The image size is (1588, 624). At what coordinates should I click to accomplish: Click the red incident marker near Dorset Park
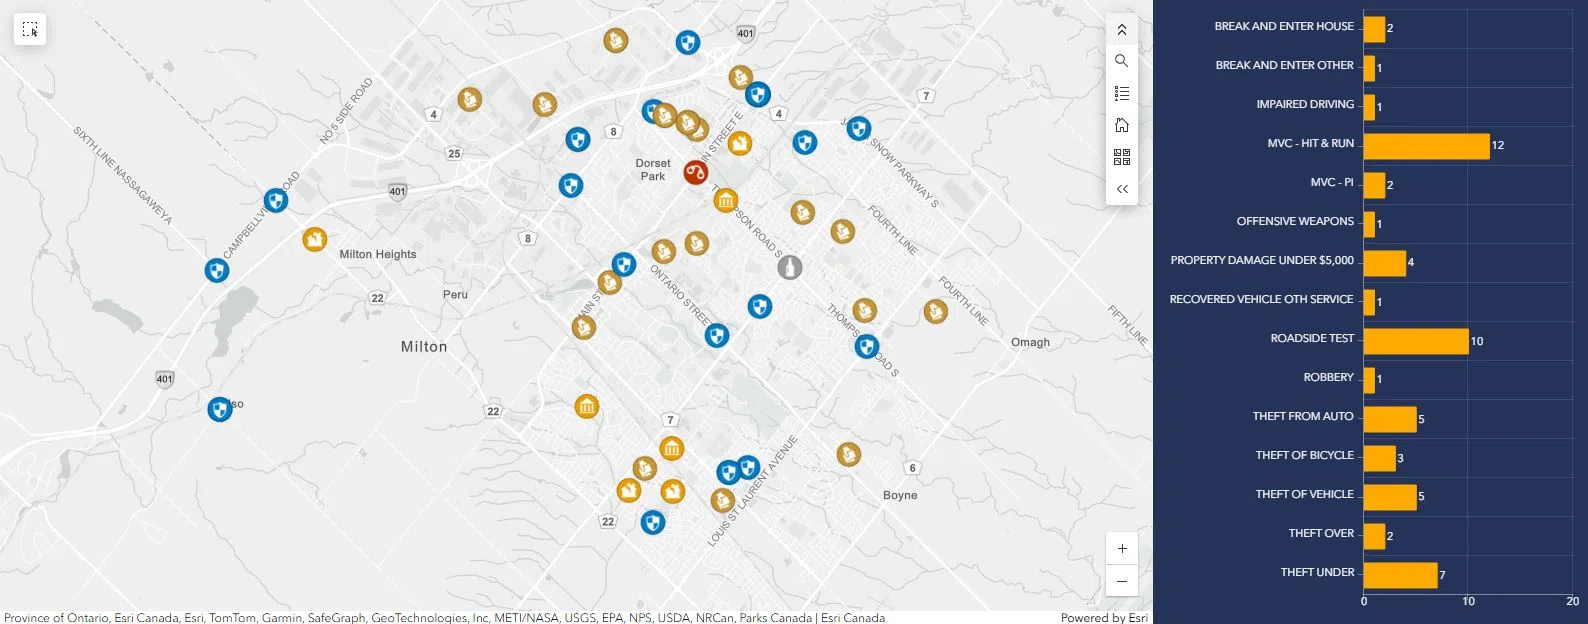tap(695, 172)
